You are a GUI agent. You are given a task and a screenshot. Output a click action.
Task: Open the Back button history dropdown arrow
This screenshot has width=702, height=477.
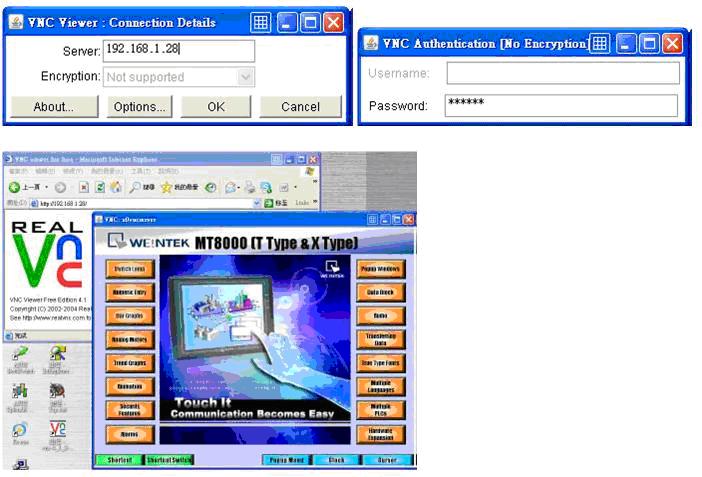click(x=47, y=187)
